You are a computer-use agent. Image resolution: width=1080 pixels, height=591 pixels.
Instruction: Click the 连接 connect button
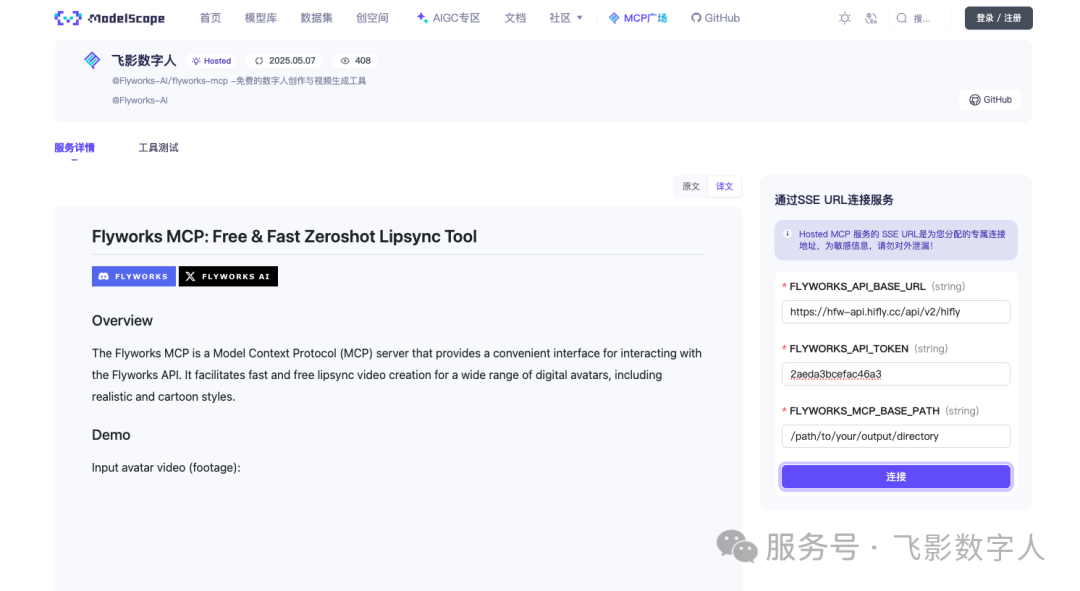pyautogui.click(x=895, y=477)
